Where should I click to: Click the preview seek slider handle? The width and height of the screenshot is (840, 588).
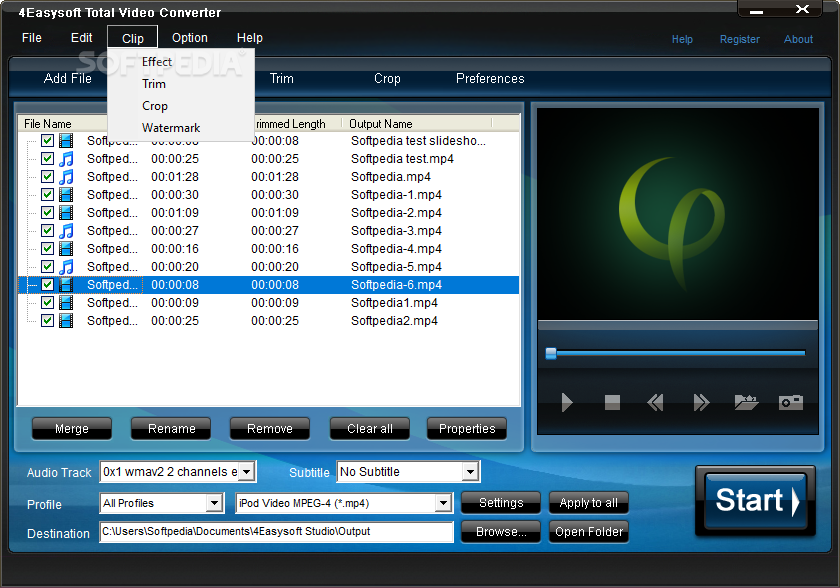551,353
